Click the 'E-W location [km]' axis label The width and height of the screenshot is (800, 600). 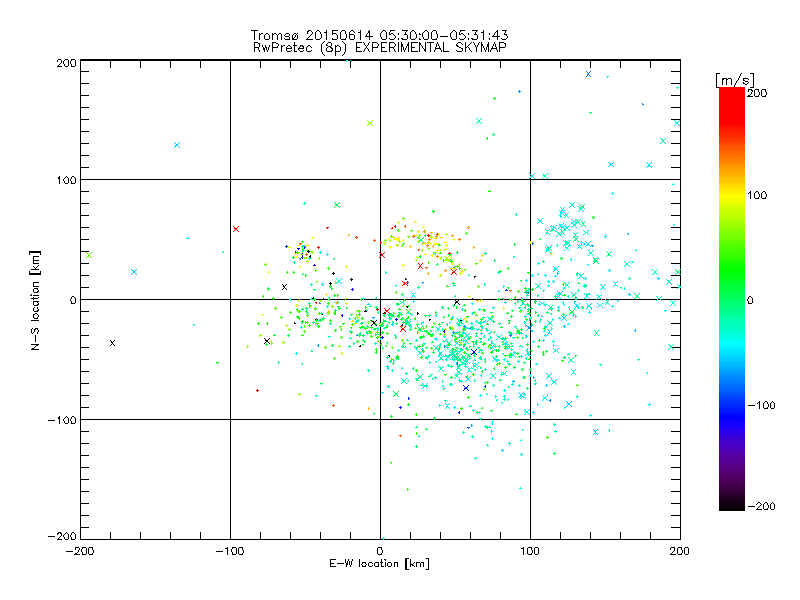tap(379, 563)
